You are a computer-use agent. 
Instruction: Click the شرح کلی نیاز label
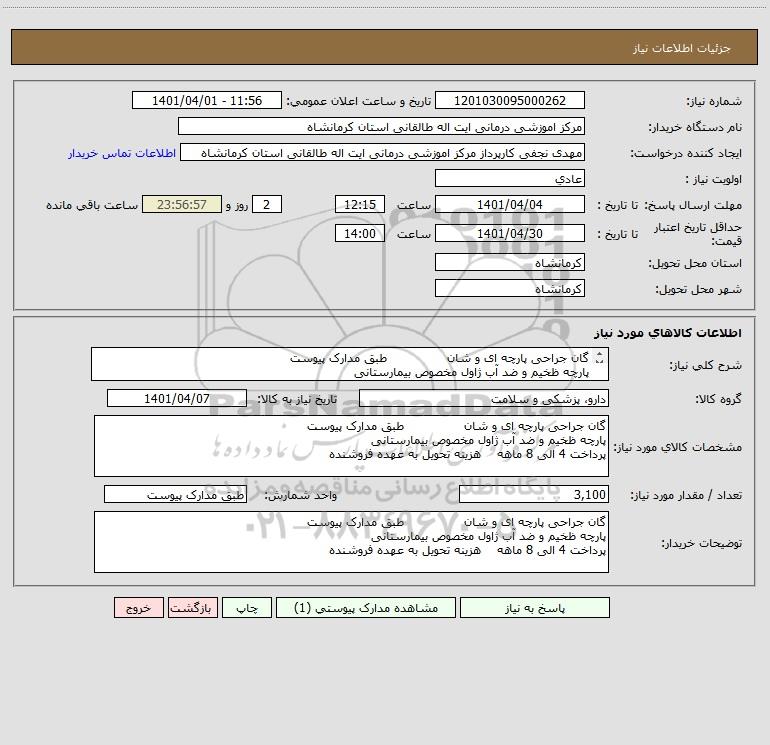(x=706, y=365)
